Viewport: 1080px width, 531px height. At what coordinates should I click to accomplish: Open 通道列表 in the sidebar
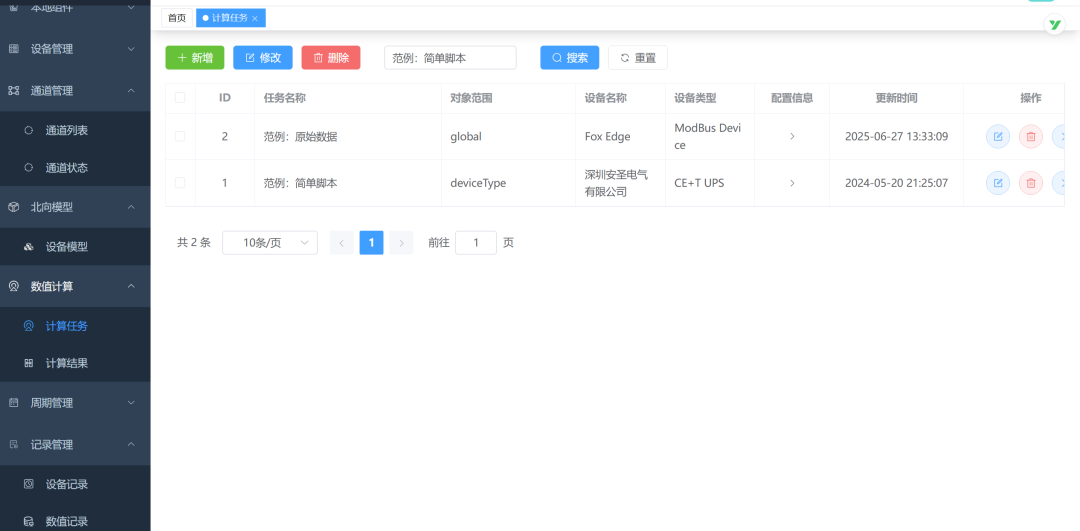[66, 130]
